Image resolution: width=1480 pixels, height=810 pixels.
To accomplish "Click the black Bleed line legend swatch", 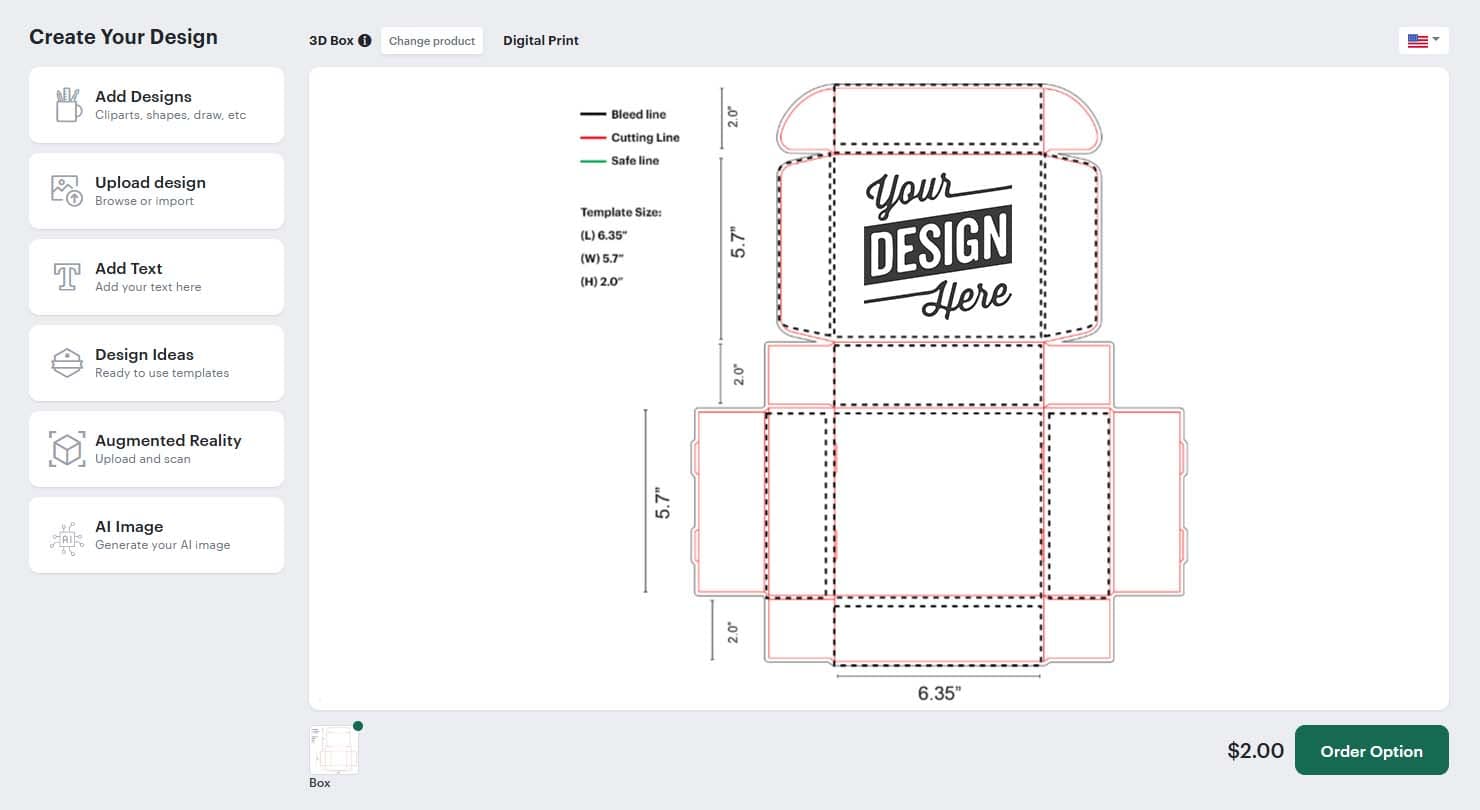I will [x=593, y=115].
